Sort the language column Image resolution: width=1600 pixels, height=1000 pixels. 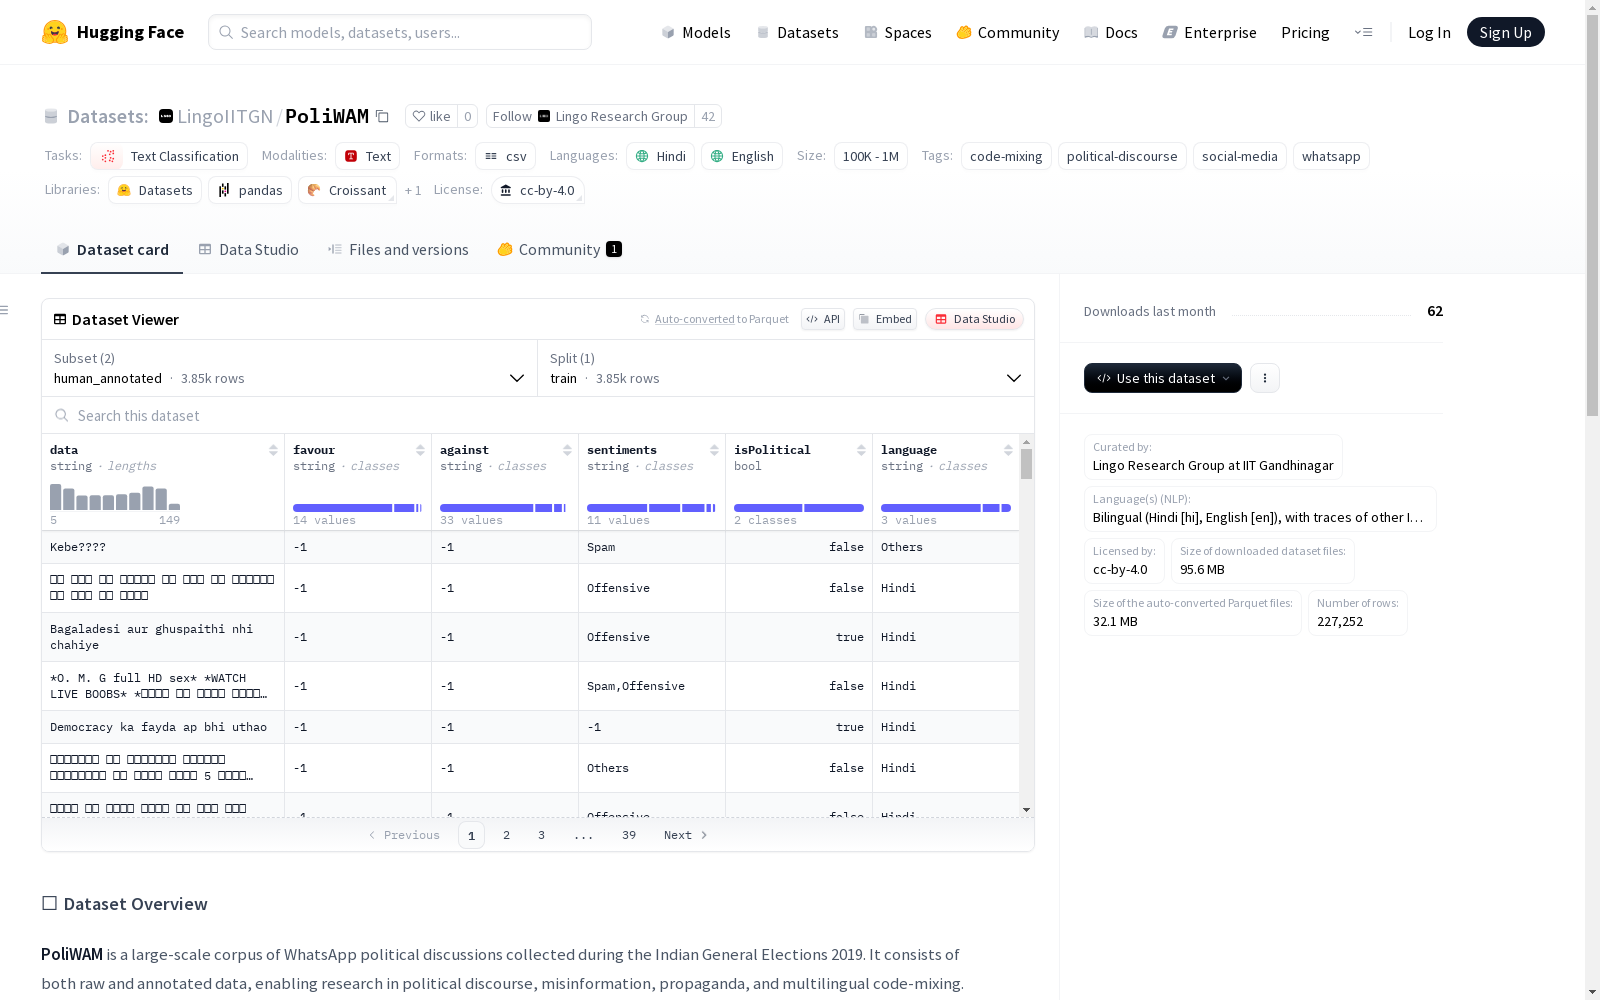tap(1008, 450)
